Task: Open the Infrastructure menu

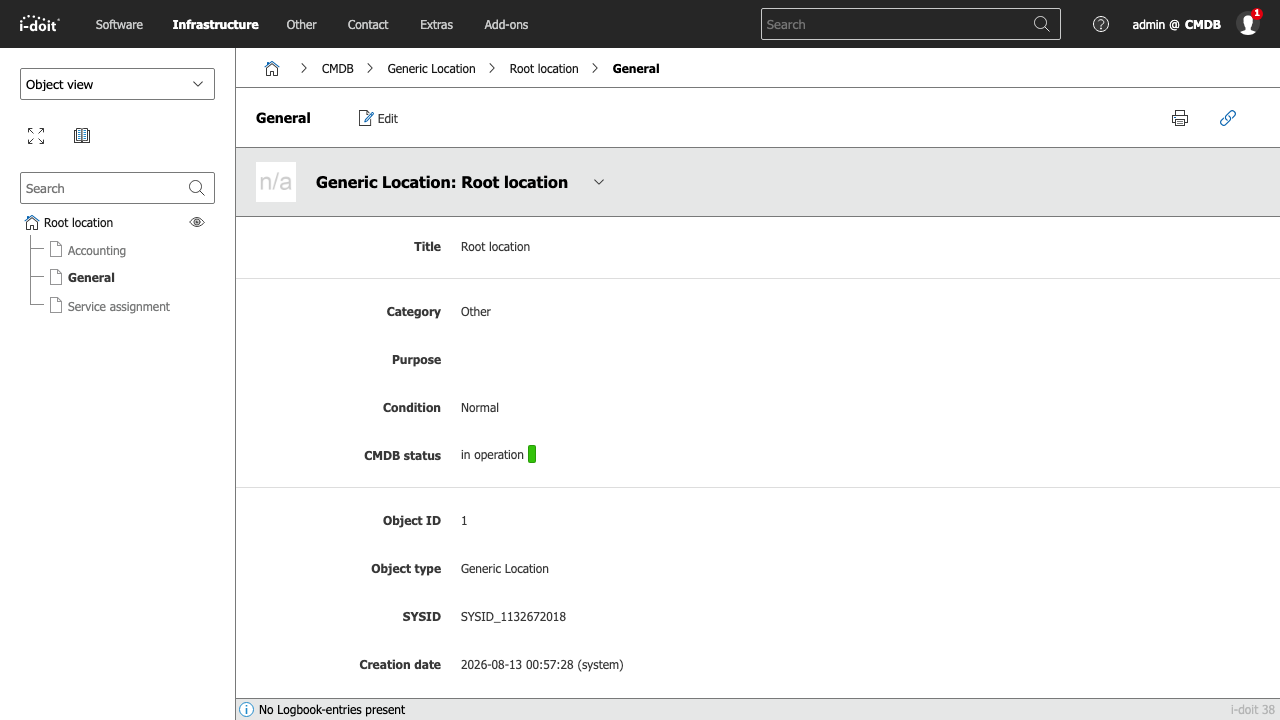Action: click(215, 24)
